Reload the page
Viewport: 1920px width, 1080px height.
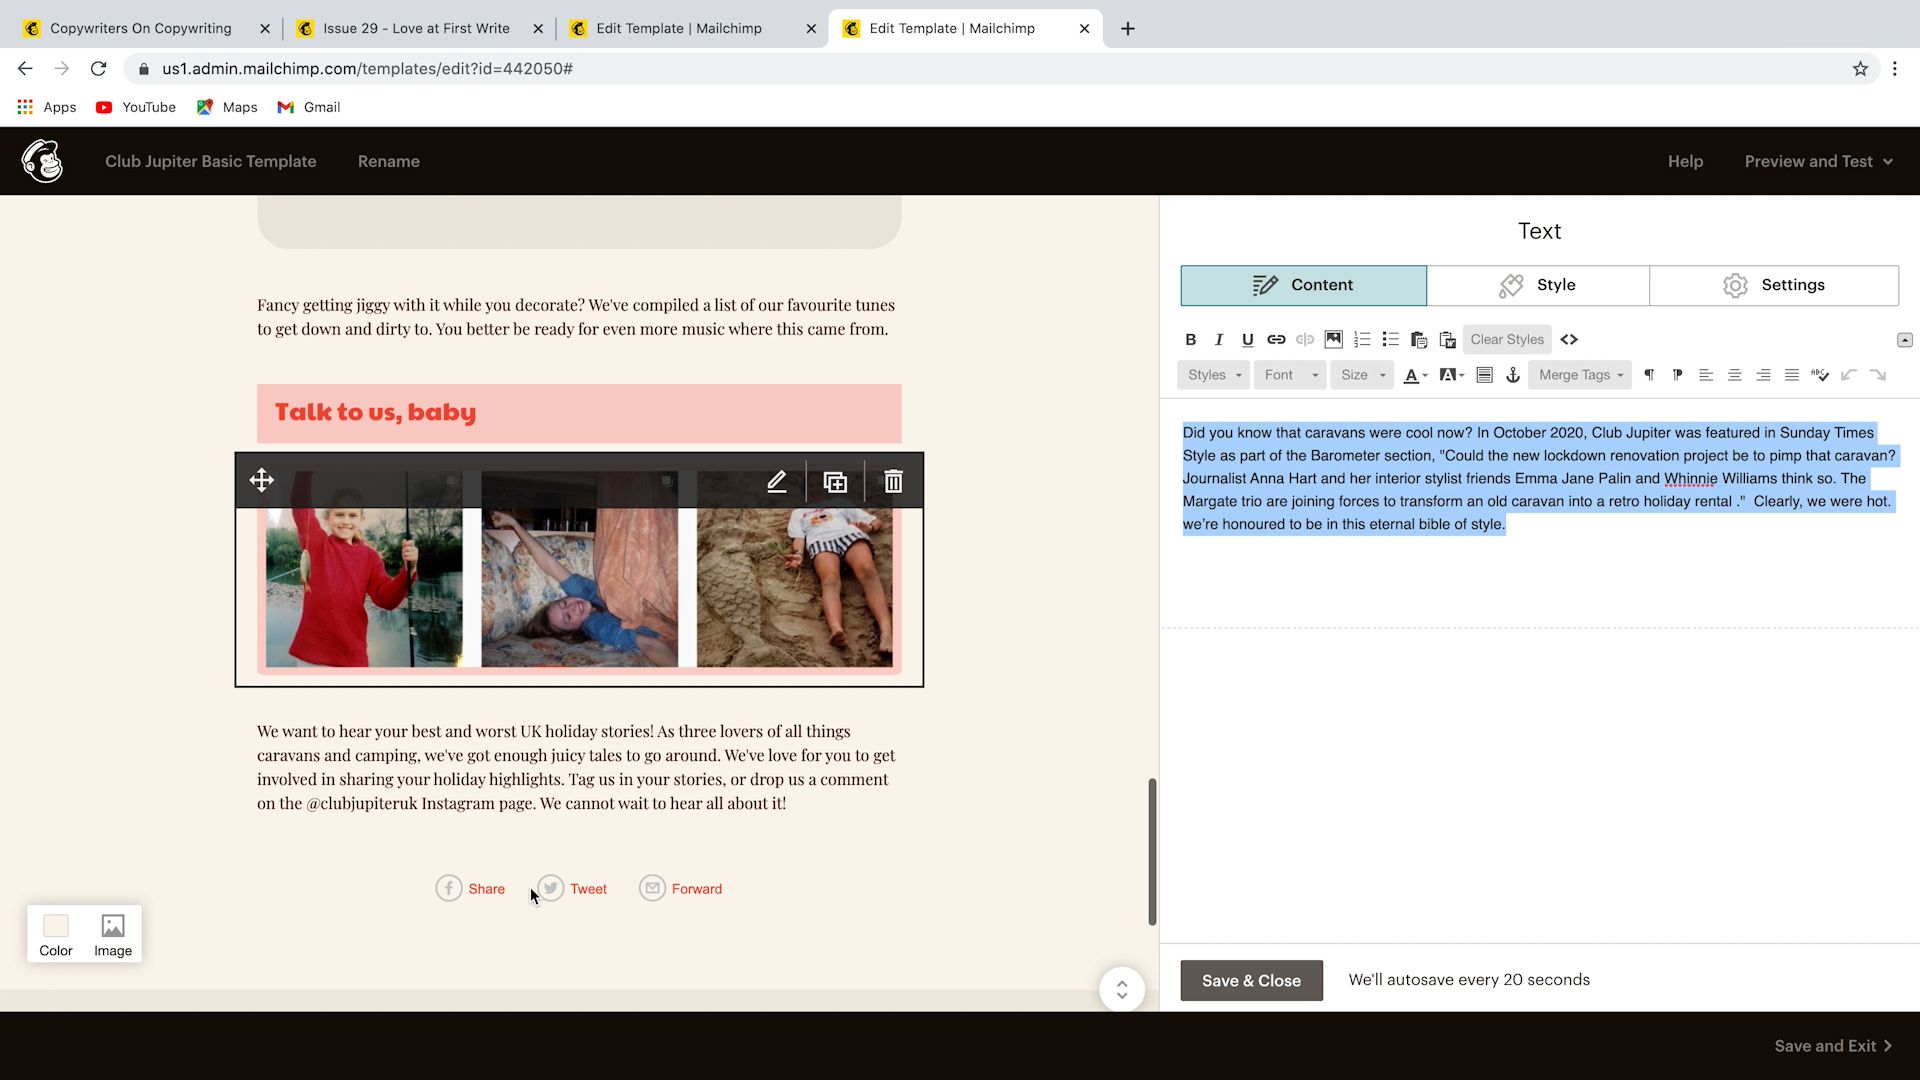pos(98,69)
